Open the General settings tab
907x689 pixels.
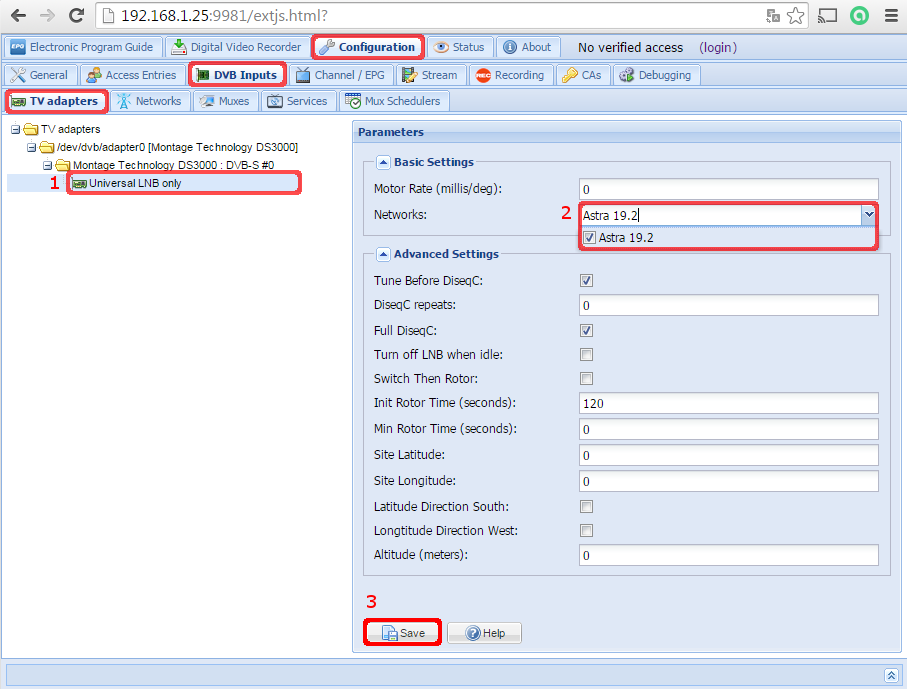(x=40, y=75)
